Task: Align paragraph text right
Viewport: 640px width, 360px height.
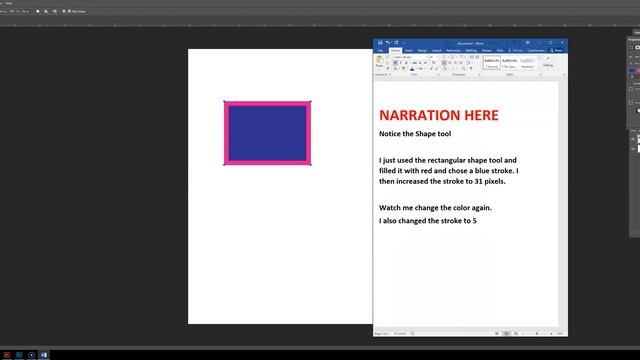Action: click(x=456, y=62)
